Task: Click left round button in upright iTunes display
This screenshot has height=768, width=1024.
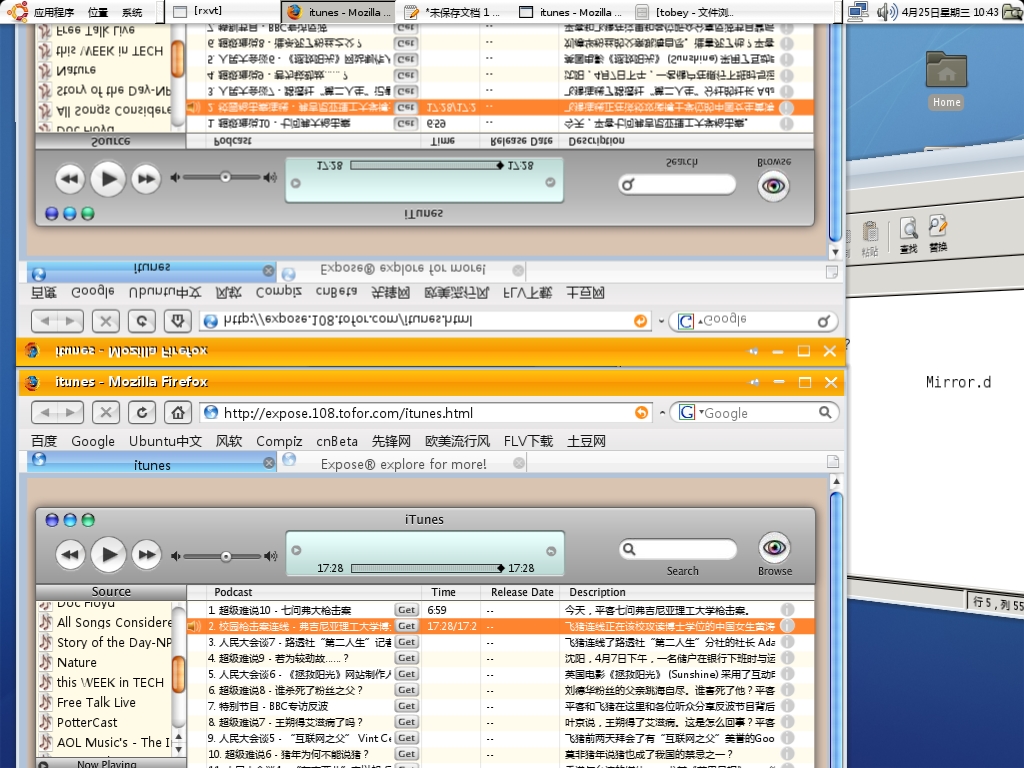Action: (296, 551)
